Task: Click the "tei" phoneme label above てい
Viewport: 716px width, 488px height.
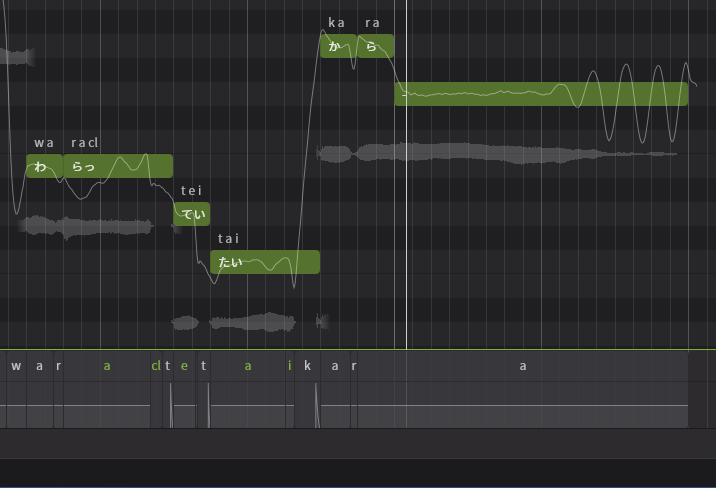Action: pos(191,190)
